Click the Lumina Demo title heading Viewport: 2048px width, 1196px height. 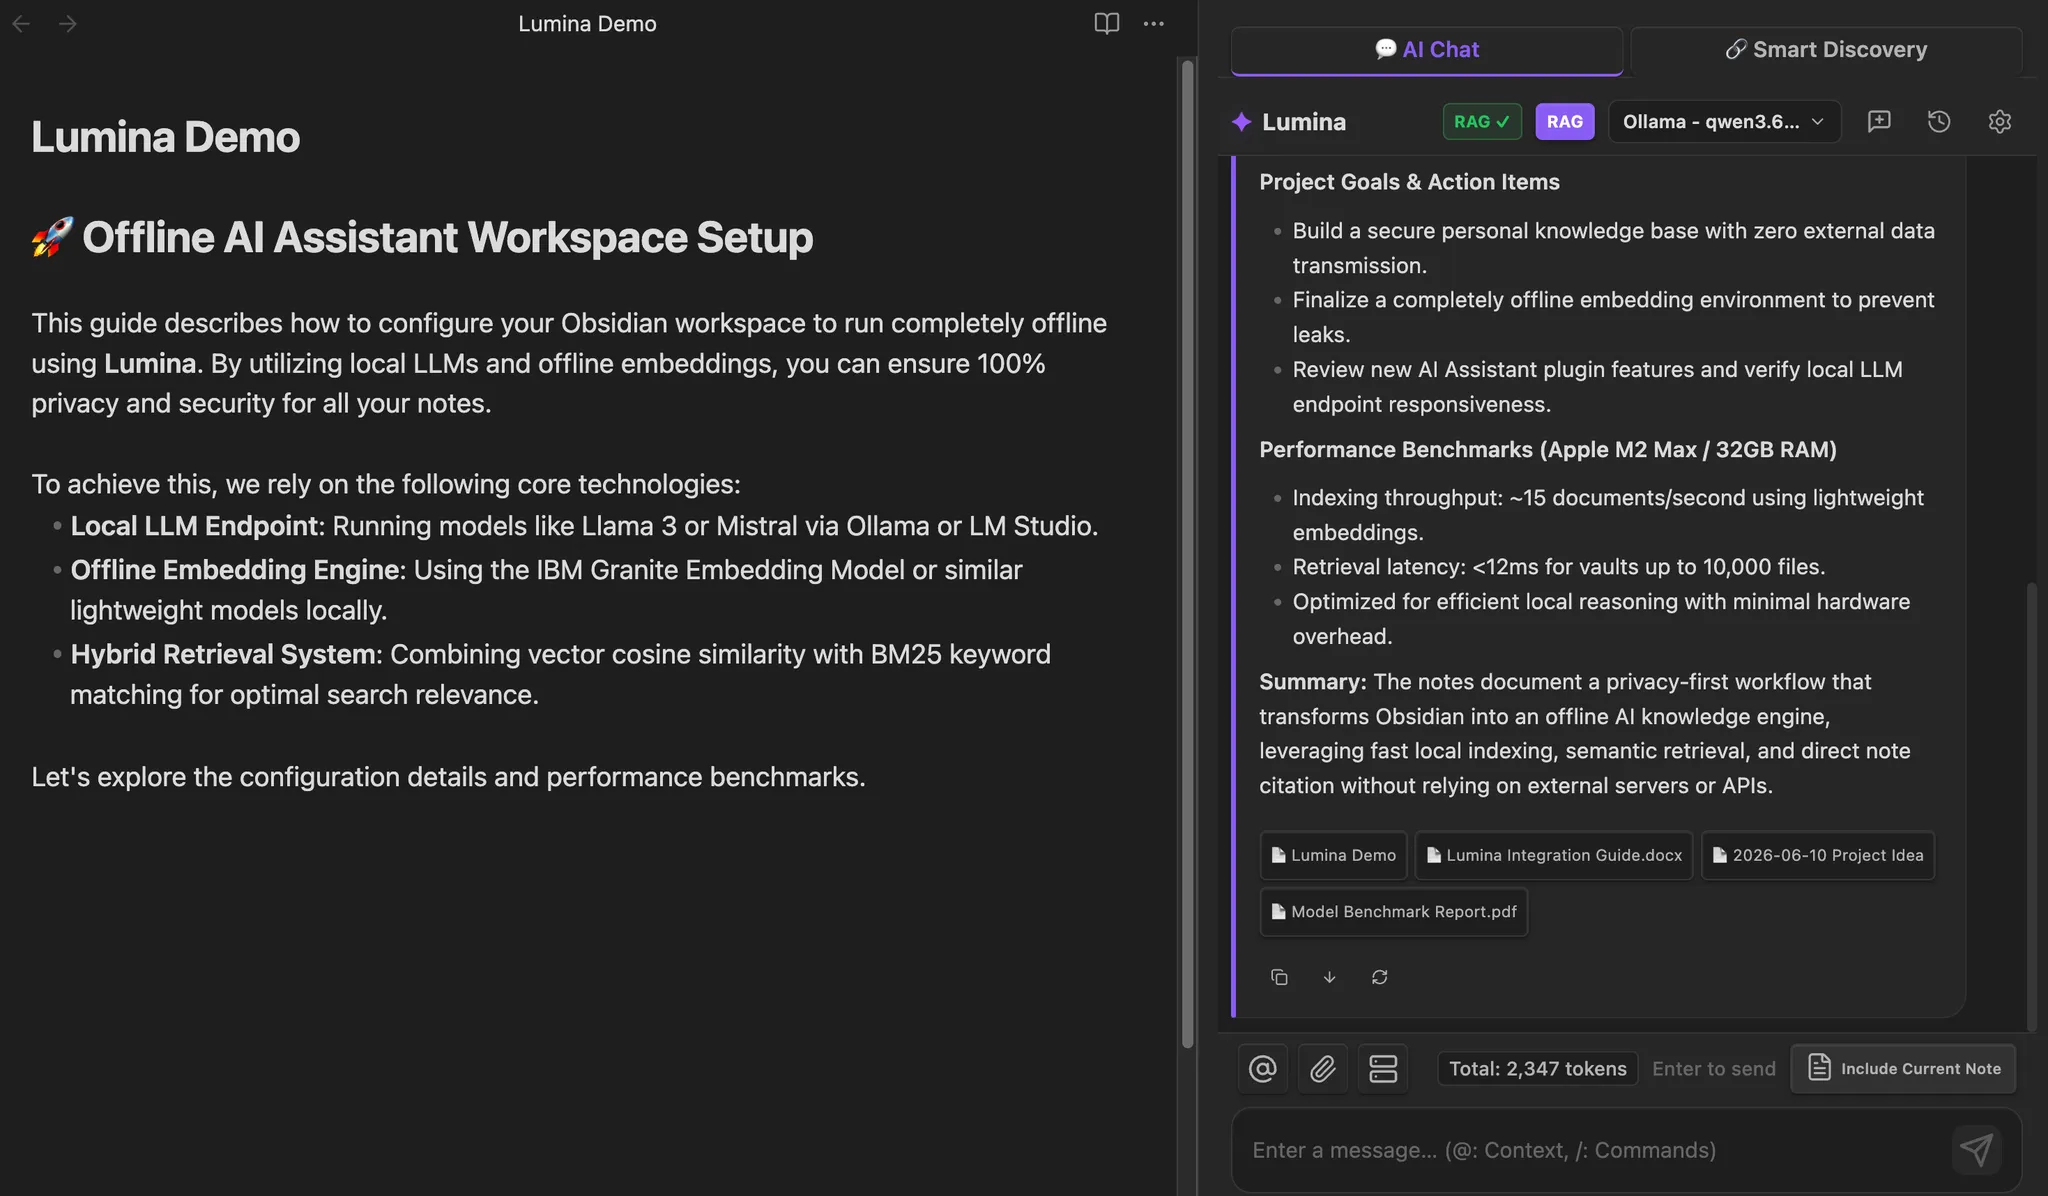165,137
